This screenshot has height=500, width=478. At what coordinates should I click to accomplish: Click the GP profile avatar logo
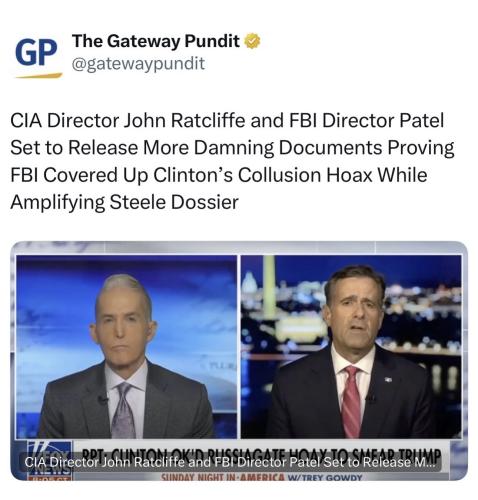38,57
